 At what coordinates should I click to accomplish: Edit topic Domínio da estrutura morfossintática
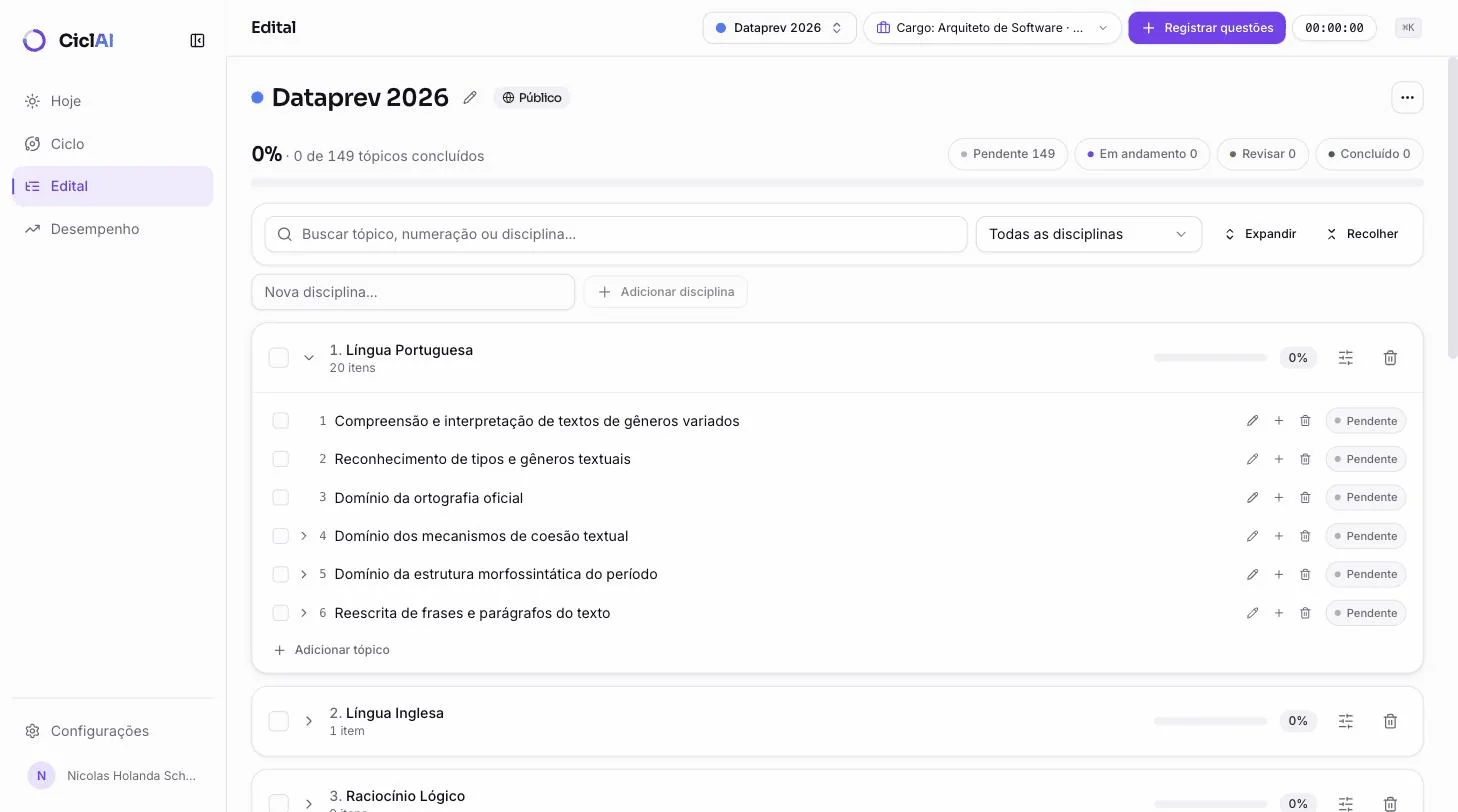tap(1252, 574)
